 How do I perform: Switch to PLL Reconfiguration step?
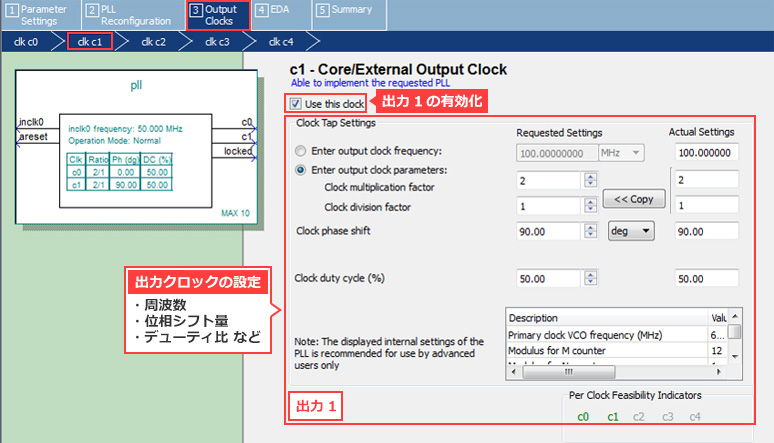pos(126,14)
